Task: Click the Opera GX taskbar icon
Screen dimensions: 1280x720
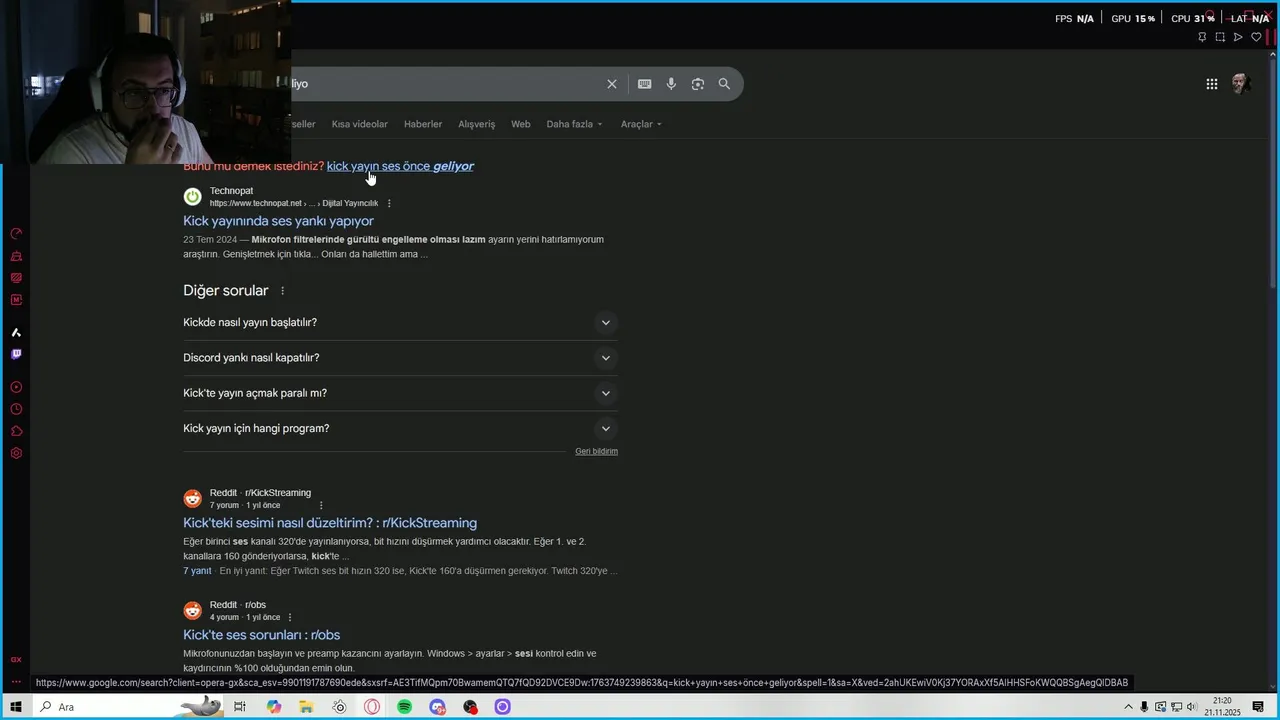Action: 372,707
